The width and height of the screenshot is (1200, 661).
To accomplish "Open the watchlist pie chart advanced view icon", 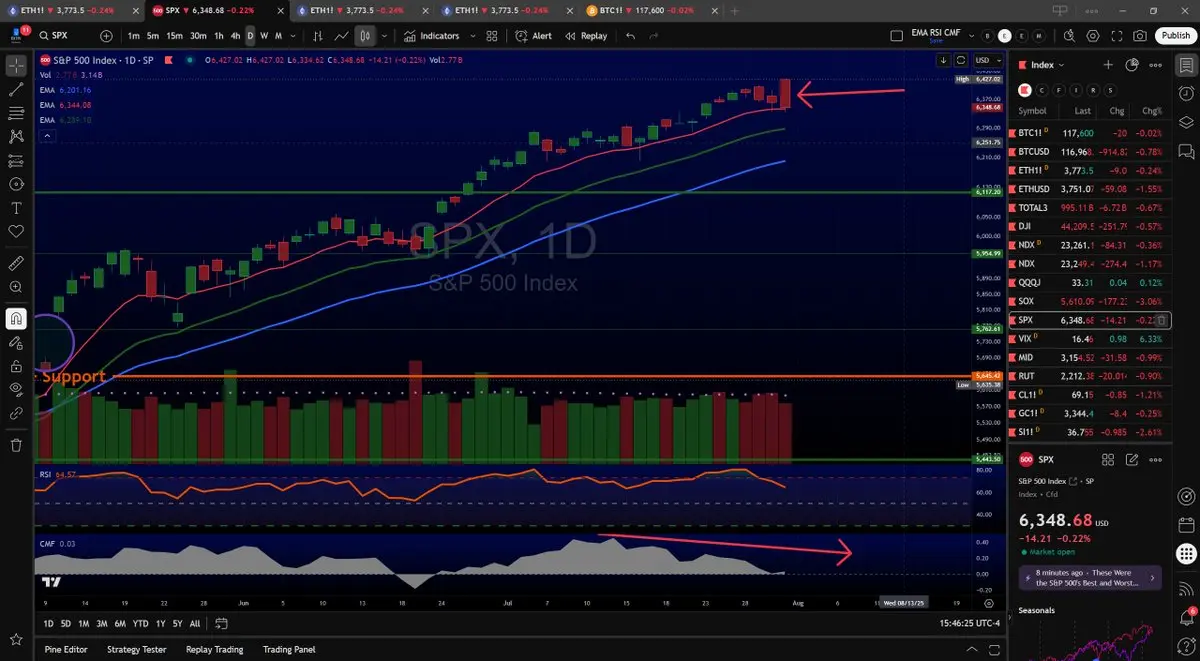I will (1132, 65).
